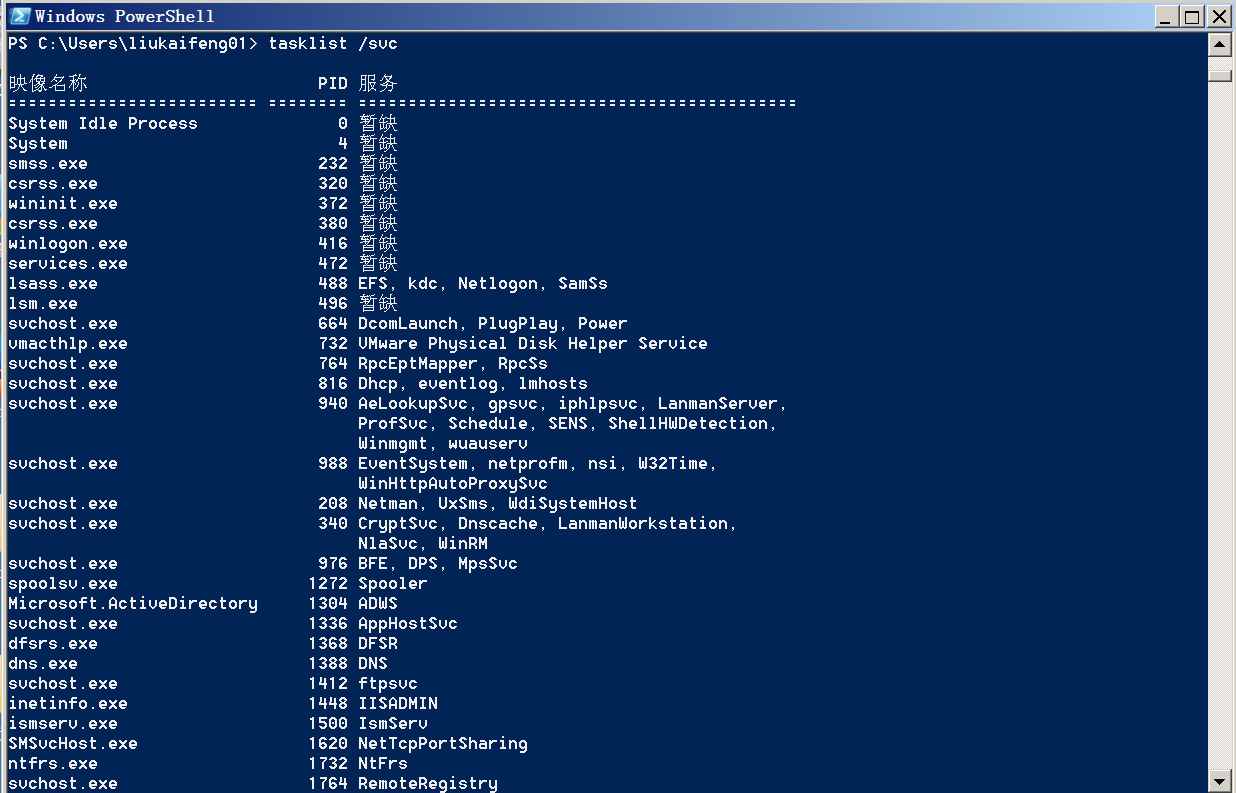
Task: Click the NetTcpPortSharing service name
Action: pos(443,744)
